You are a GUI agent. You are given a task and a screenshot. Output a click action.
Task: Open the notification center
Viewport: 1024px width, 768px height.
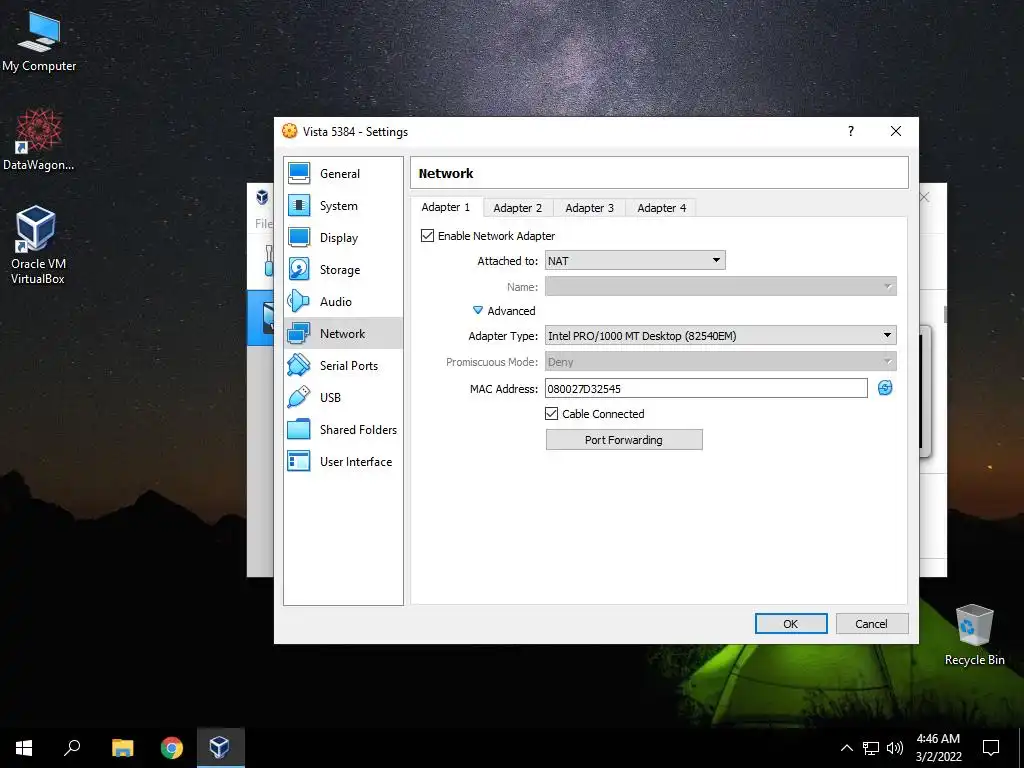pyautogui.click(x=991, y=748)
